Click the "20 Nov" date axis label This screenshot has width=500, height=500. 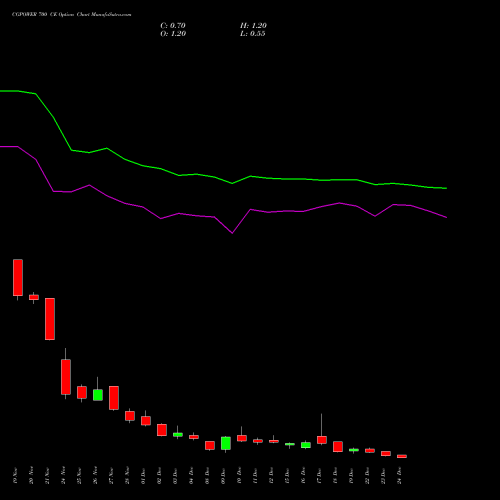[31, 476]
